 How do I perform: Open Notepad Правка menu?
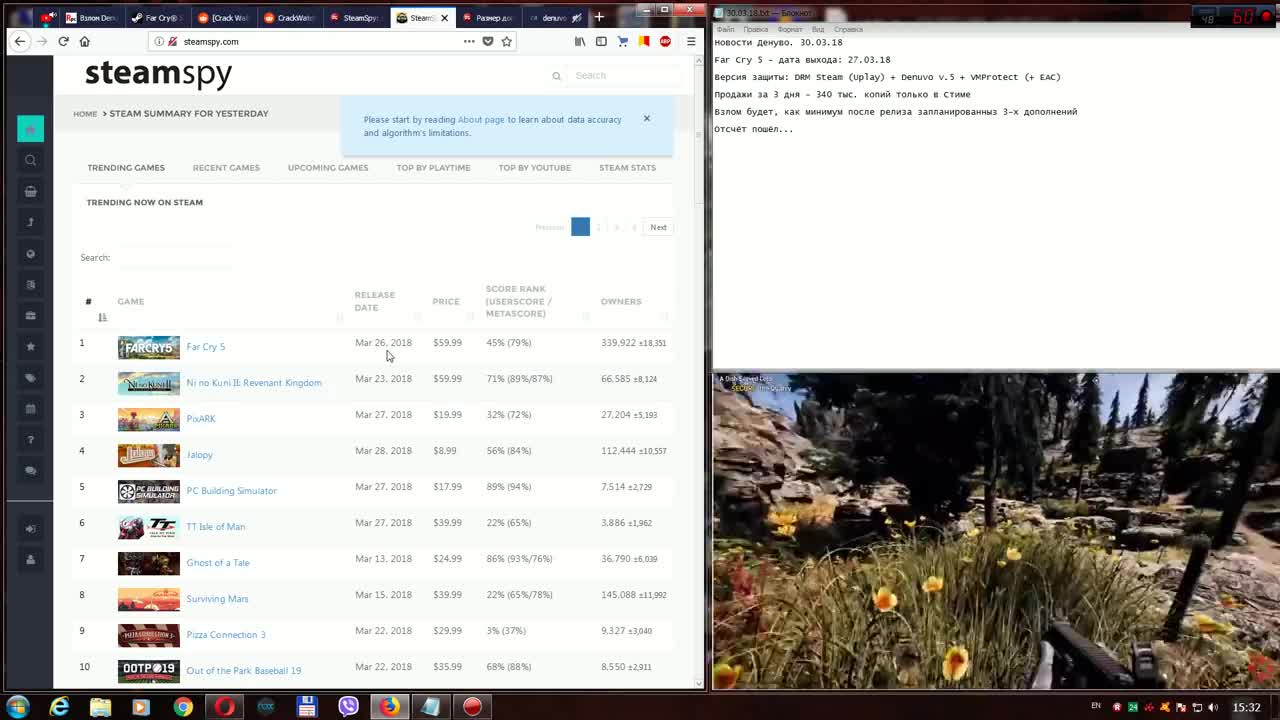756,29
